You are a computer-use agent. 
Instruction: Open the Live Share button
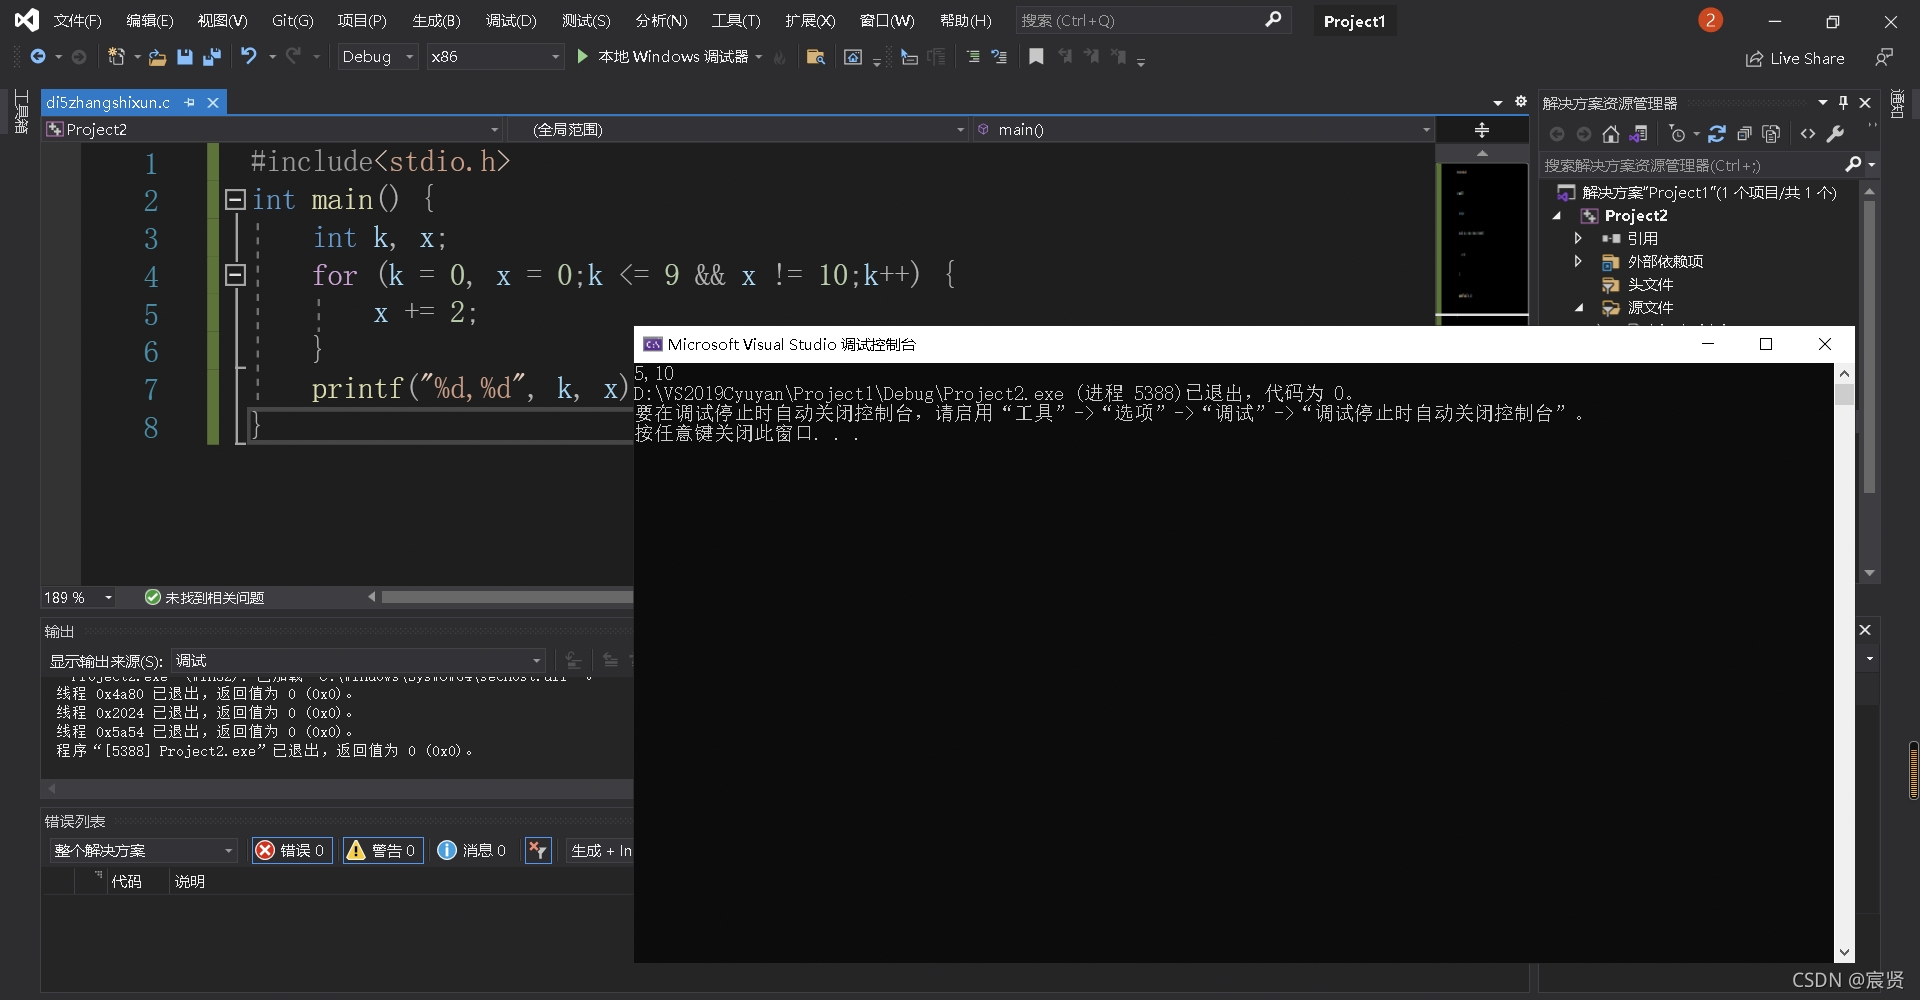tap(1795, 59)
